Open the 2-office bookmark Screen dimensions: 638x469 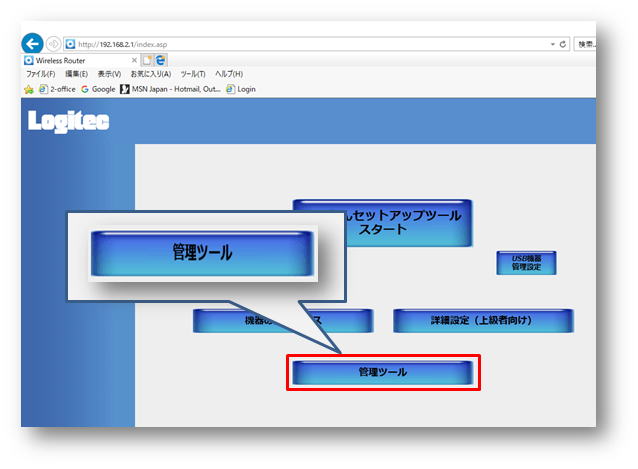57,89
